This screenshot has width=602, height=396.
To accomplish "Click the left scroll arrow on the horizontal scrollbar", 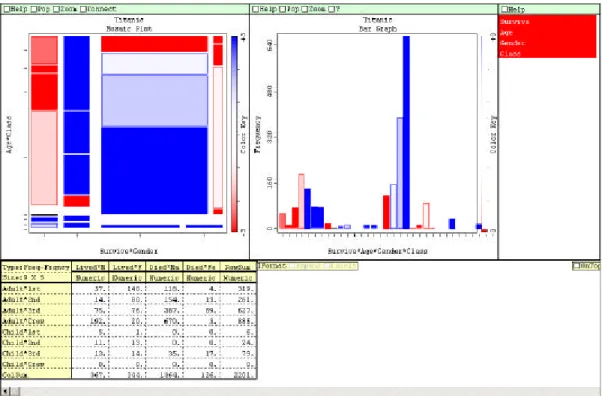I will tap(5, 391).
